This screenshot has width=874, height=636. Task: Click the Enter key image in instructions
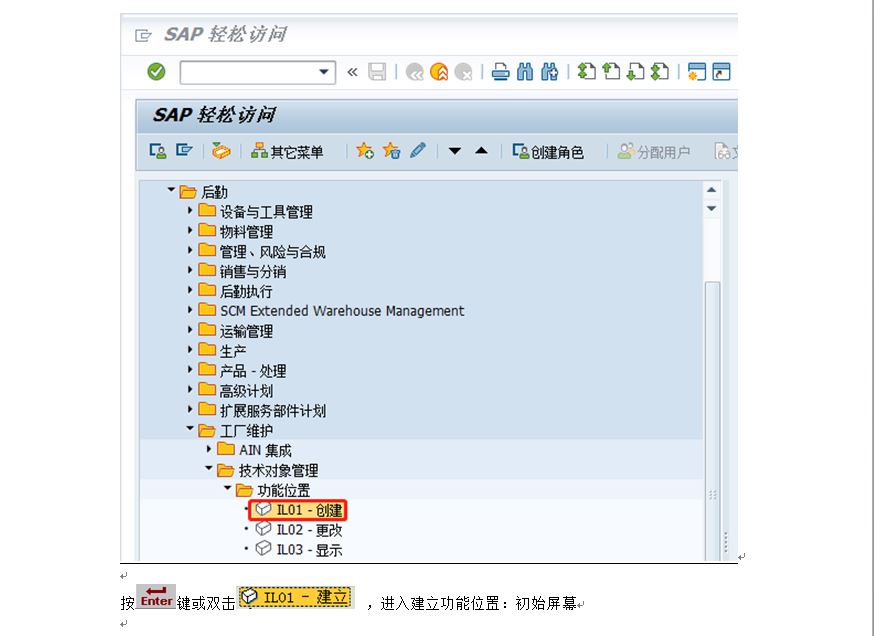click(156, 596)
